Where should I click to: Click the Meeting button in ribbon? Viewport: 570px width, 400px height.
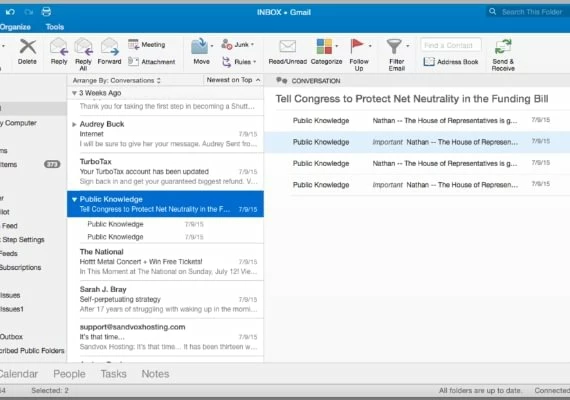coord(147,45)
